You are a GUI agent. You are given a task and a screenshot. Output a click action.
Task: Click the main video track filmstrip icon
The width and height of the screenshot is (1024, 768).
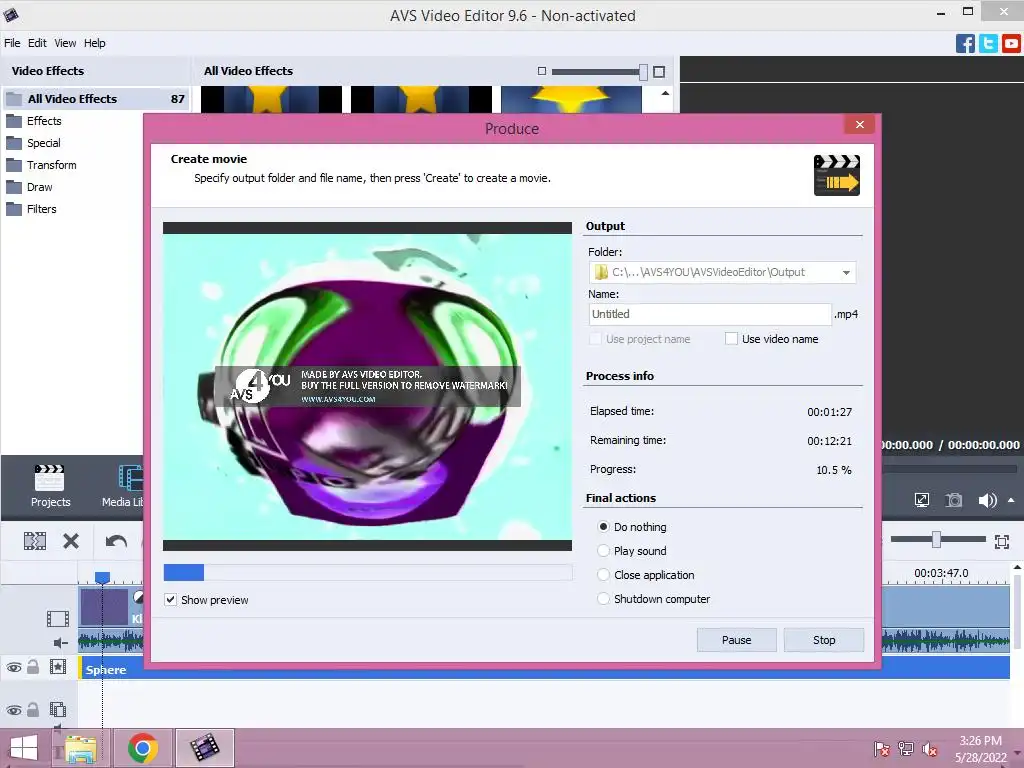[57, 618]
